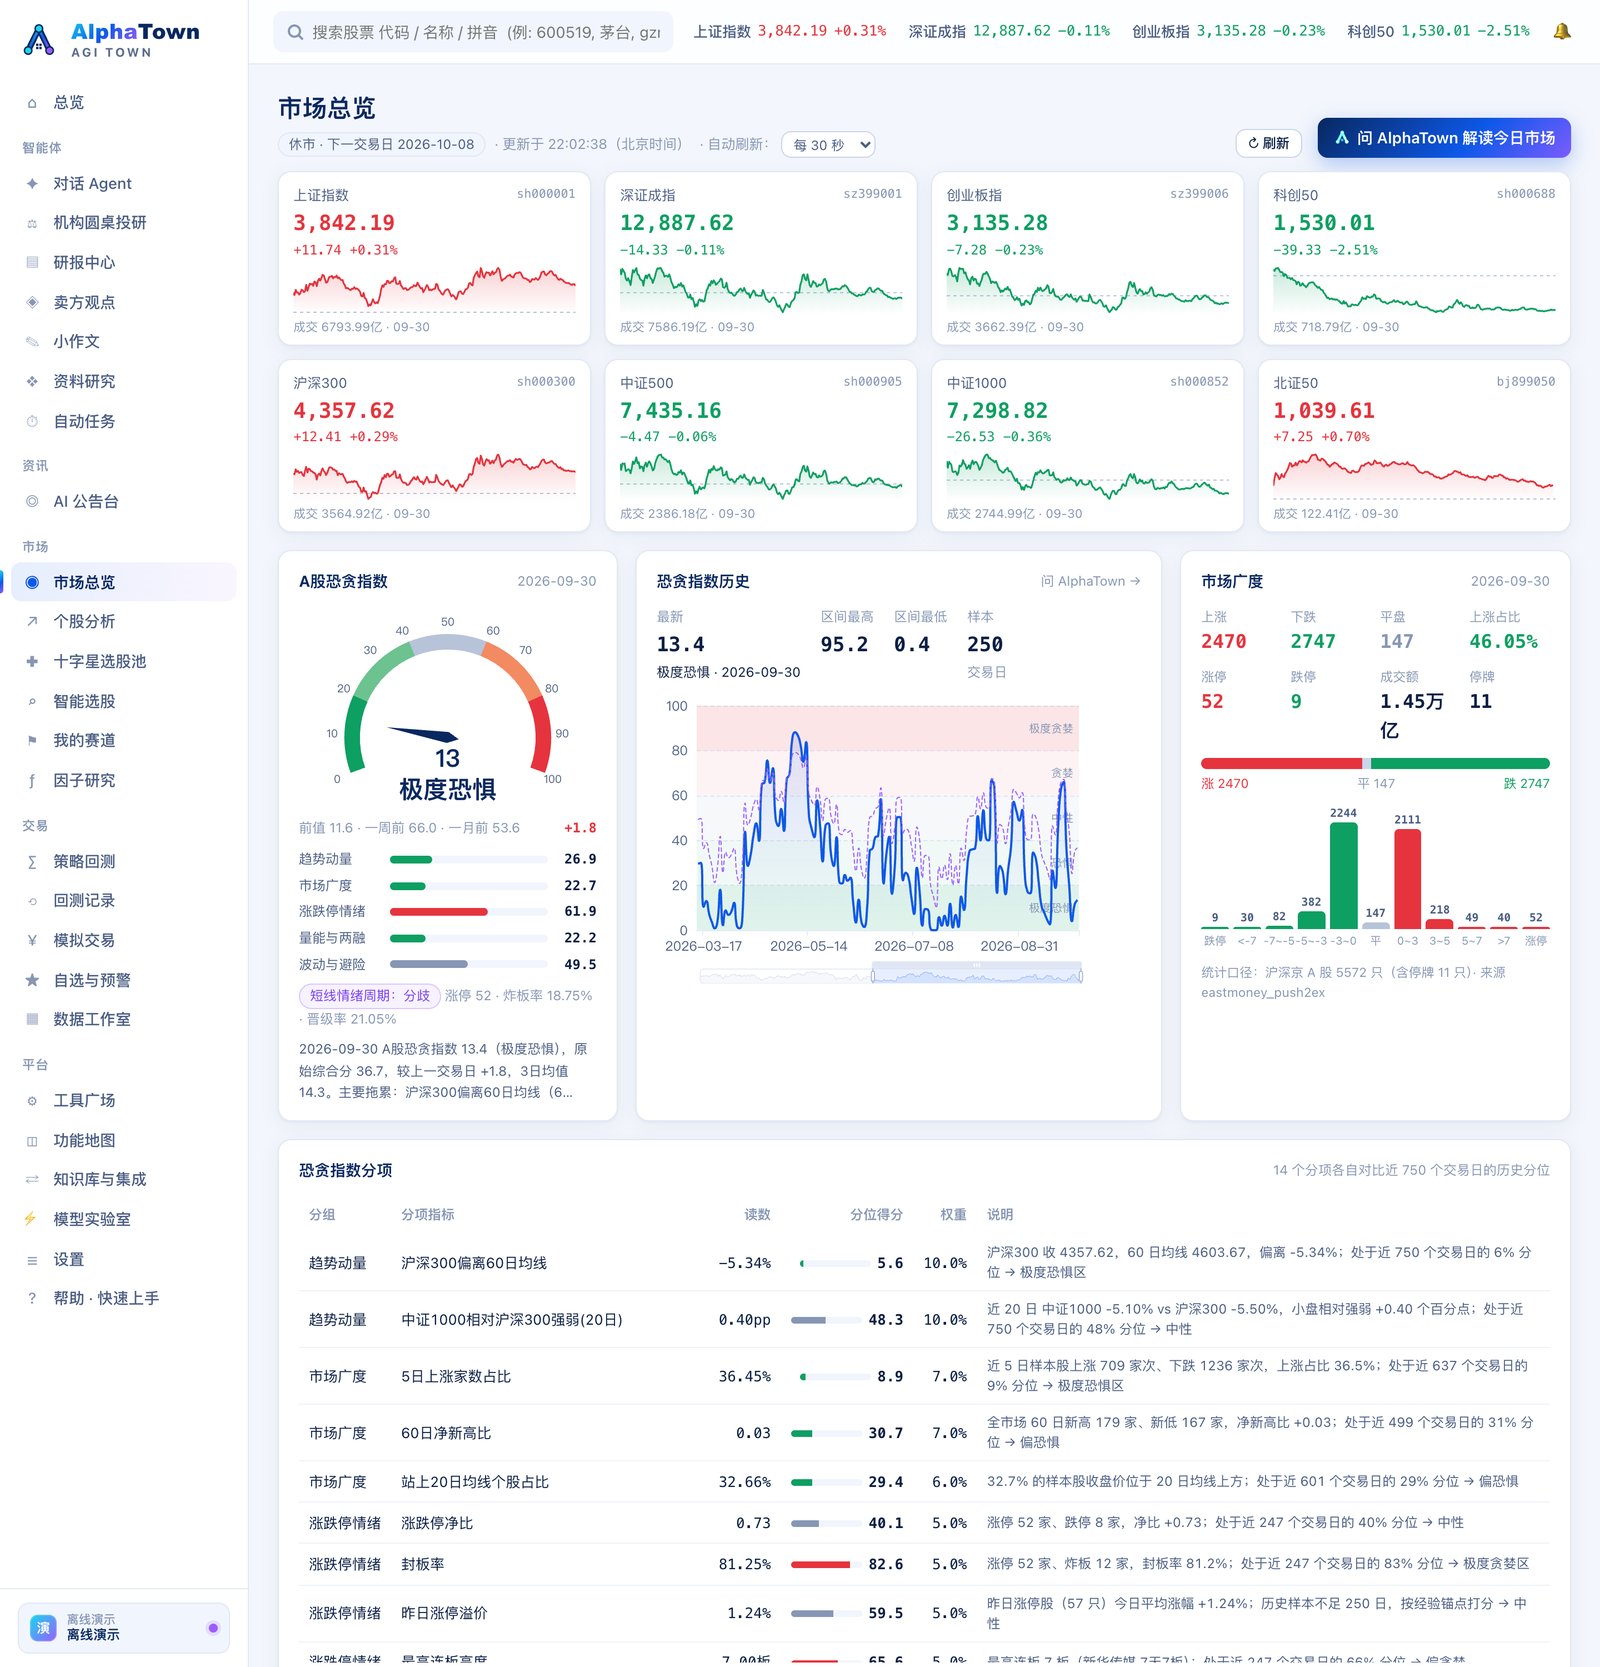1600x1667 pixels.
Task: Click 离线演示 account button
Action: [x=124, y=1628]
